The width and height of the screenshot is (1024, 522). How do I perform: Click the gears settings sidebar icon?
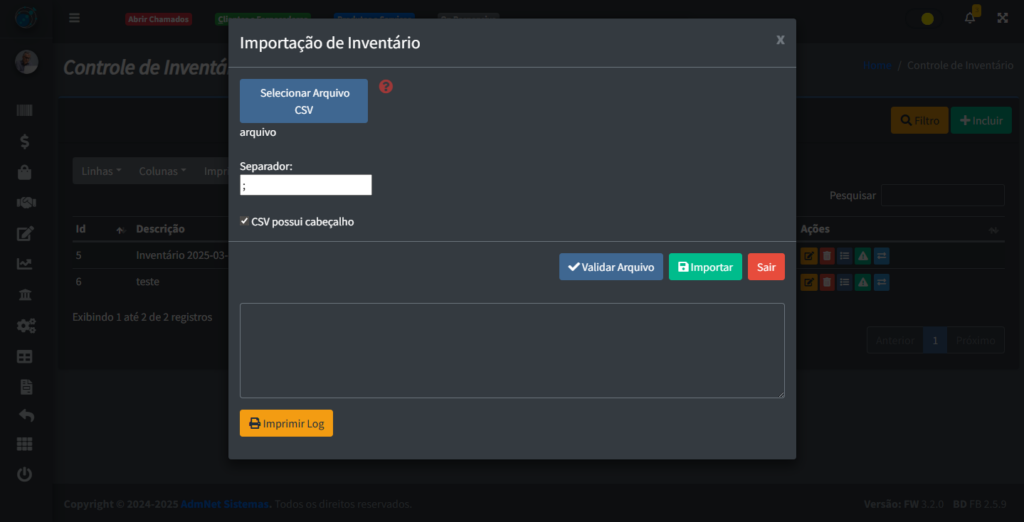[25, 325]
